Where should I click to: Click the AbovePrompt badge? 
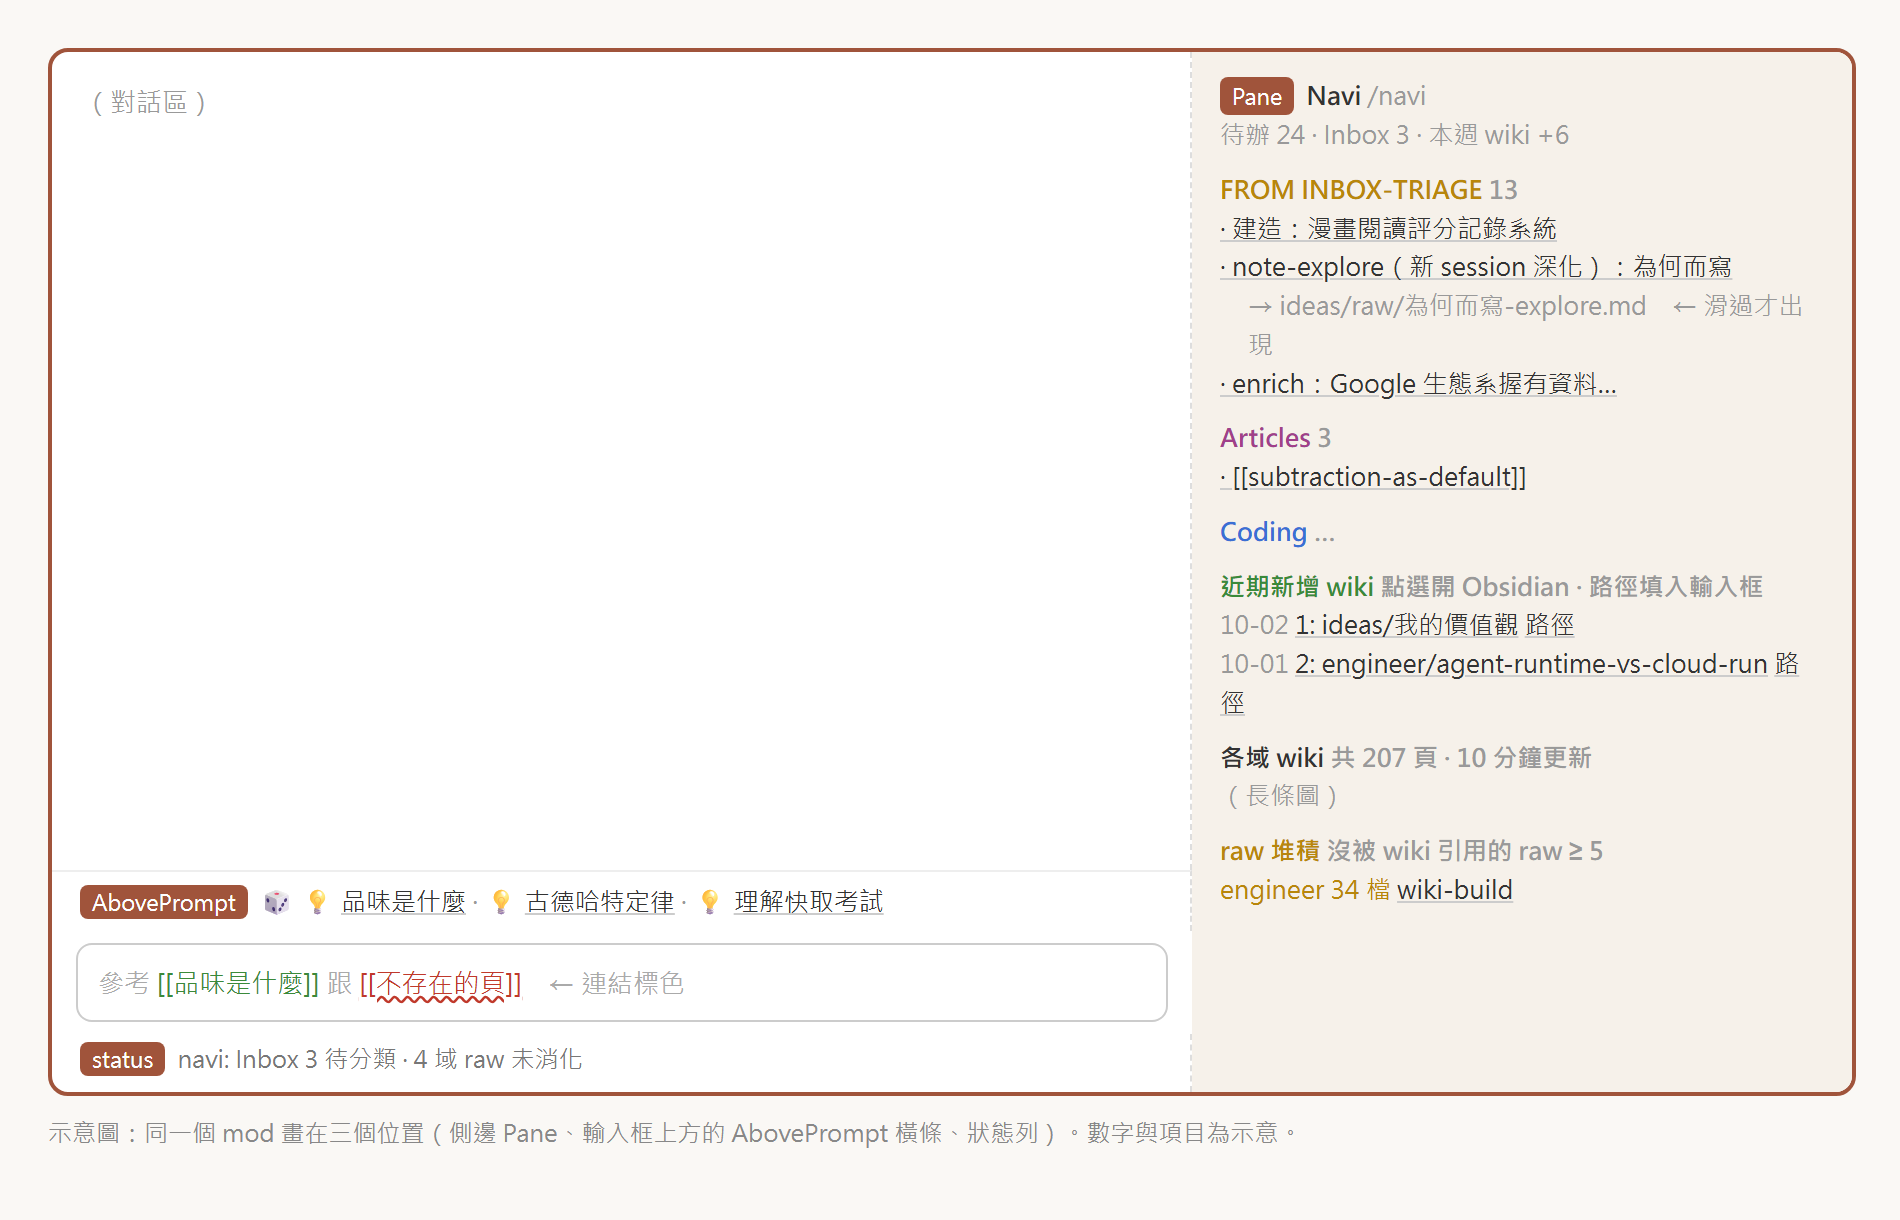point(164,902)
